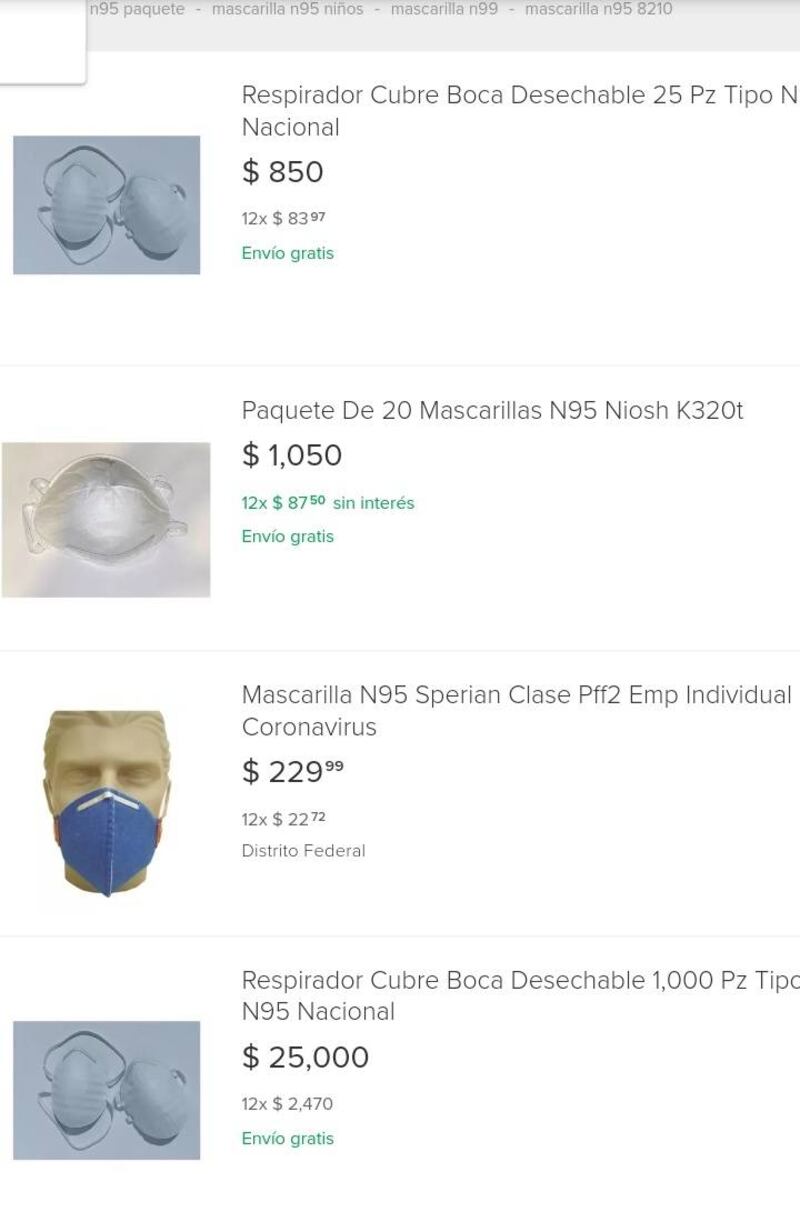Click the 1,000 Pz respirador product thumbnail

click(x=106, y=1090)
